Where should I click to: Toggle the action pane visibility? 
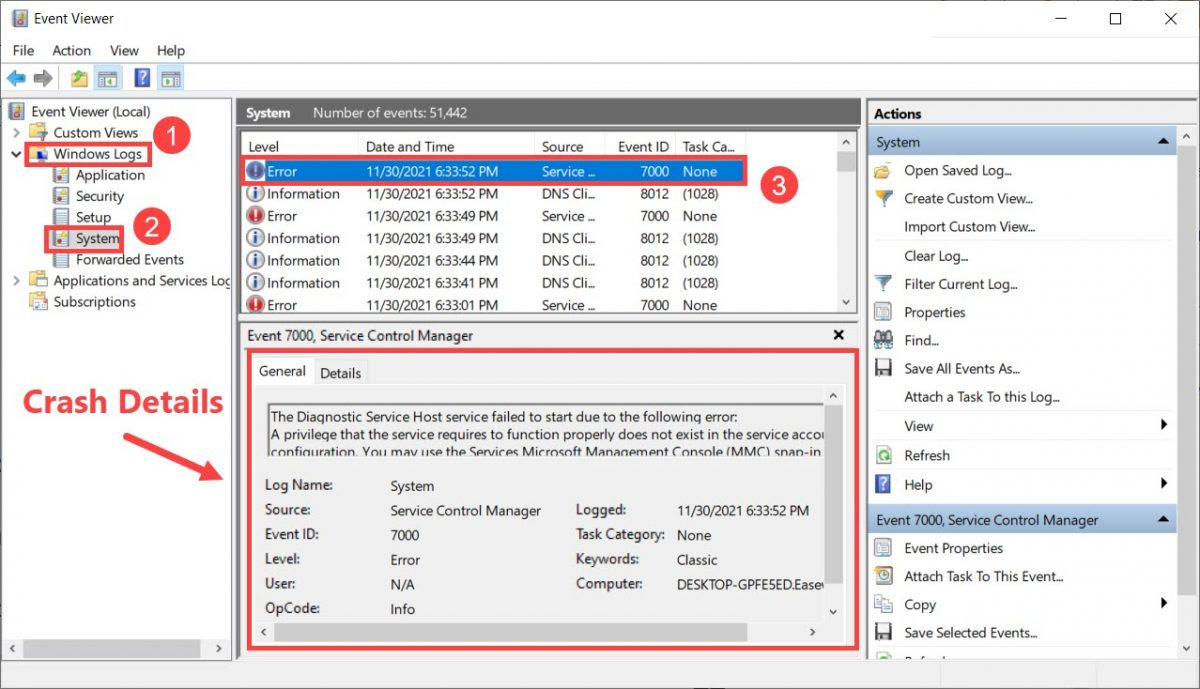tap(169, 78)
